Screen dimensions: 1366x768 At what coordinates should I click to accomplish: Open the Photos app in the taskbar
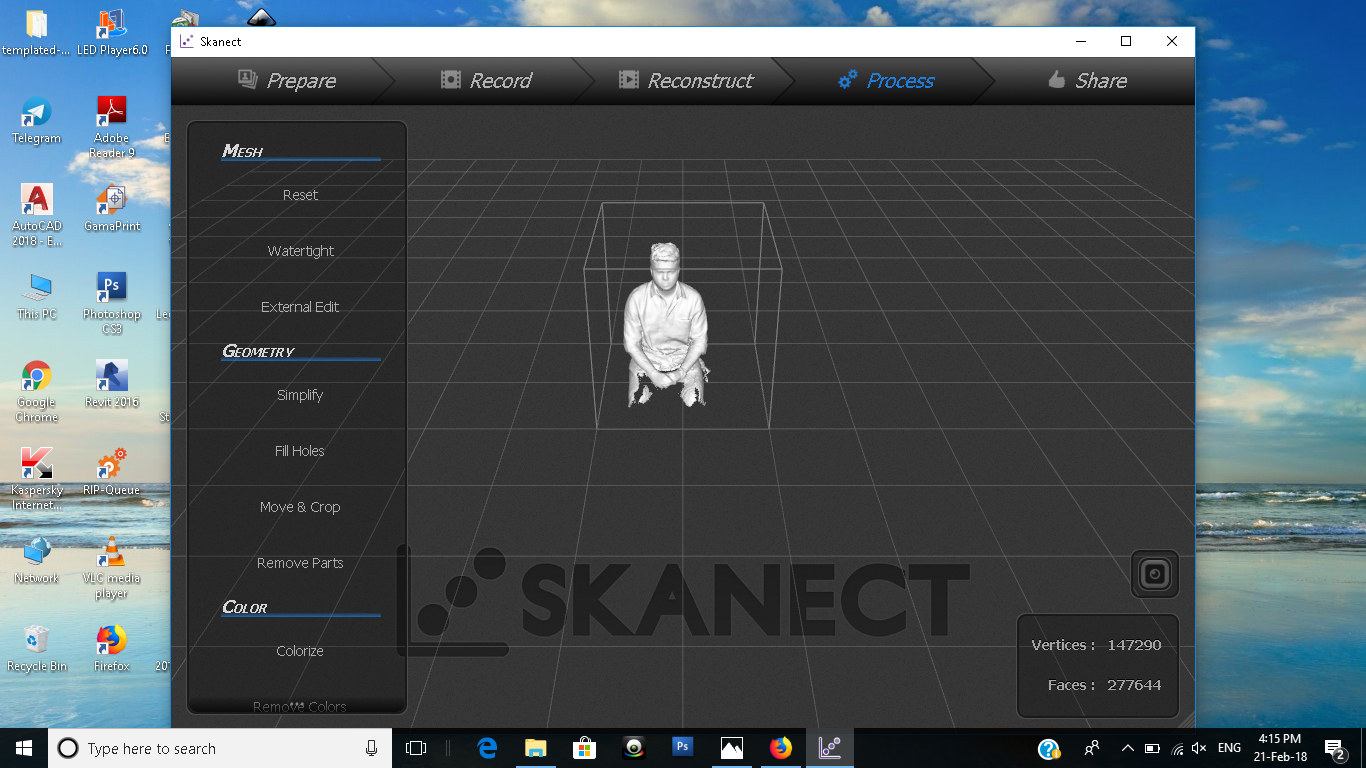pyautogui.click(x=732, y=748)
